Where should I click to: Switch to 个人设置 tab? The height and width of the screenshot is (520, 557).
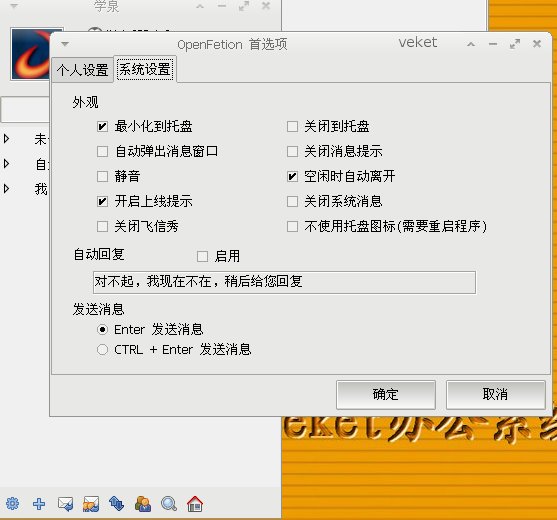point(82,70)
